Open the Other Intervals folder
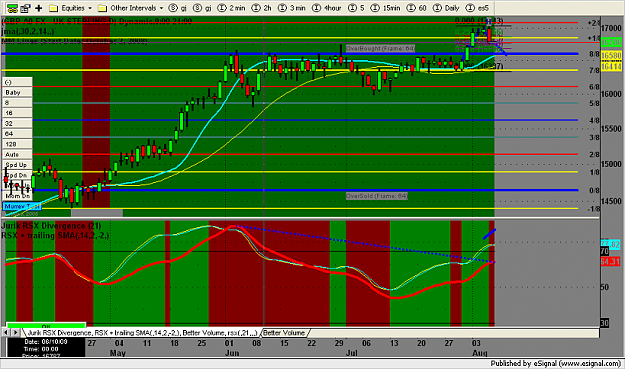 tap(128, 8)
